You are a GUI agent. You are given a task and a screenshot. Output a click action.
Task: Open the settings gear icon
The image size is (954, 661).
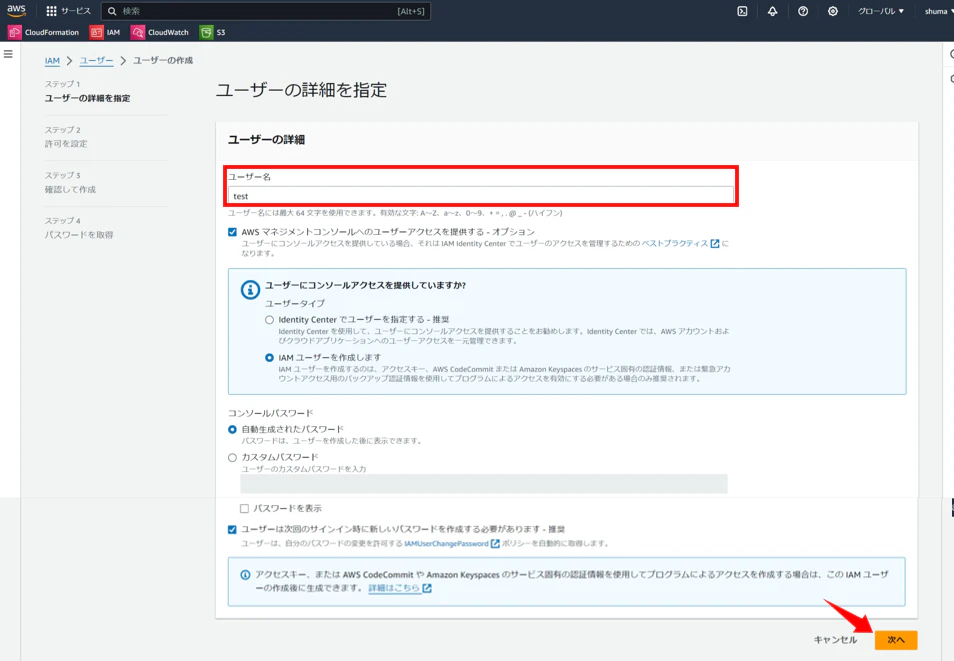coord(833,11)
